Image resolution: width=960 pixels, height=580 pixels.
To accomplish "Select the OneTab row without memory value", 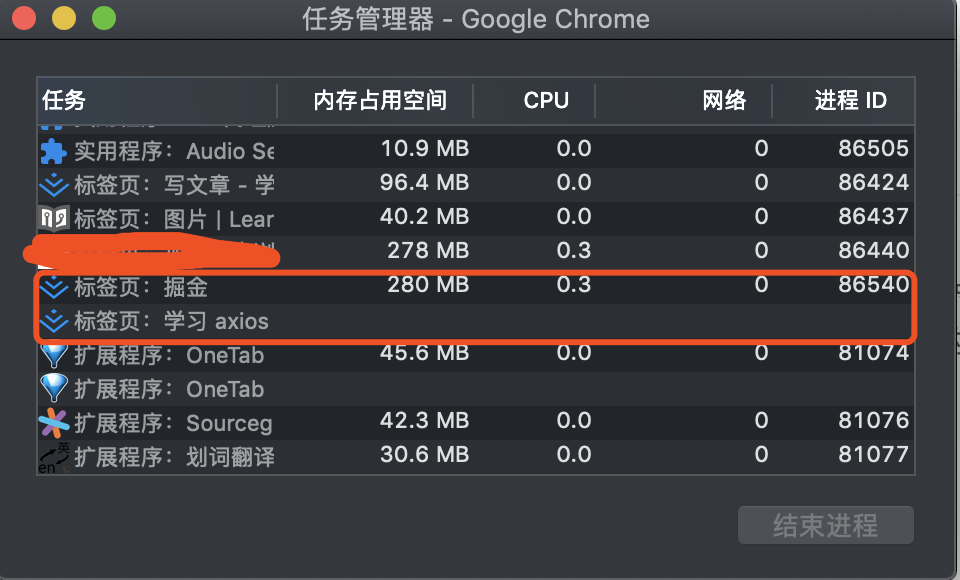I will point(225,388).
